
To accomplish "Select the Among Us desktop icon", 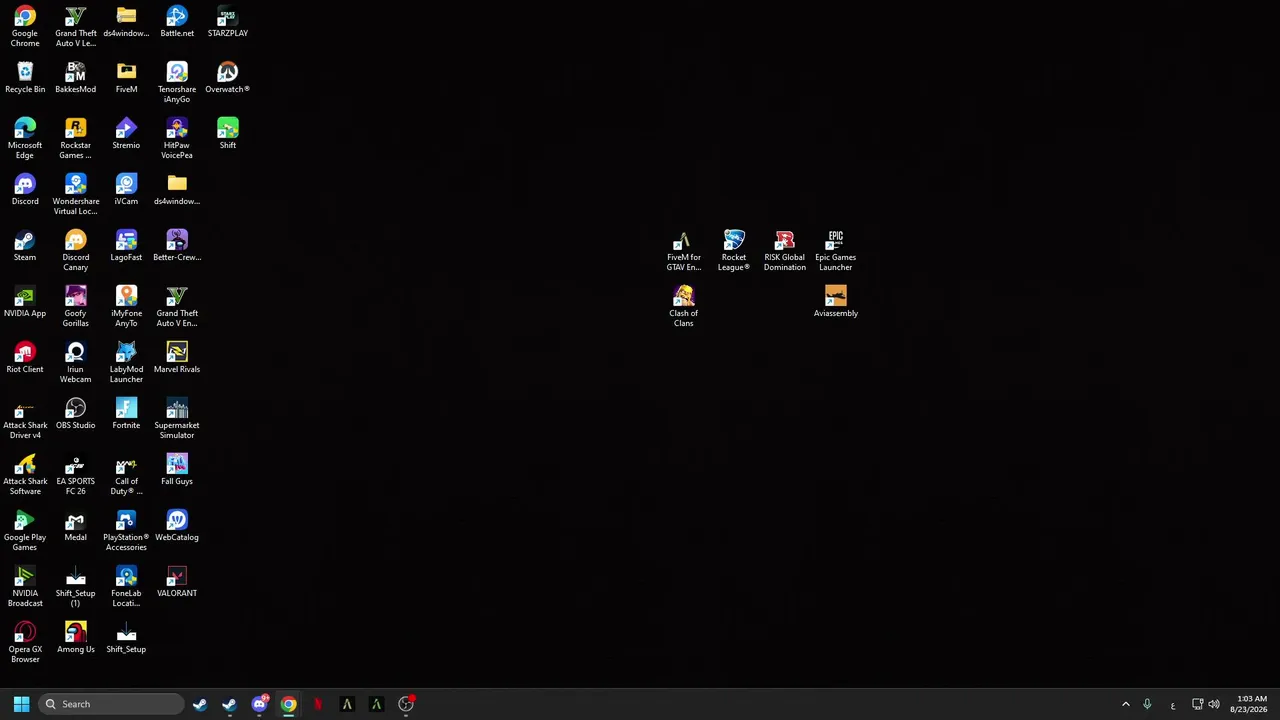I will [76, 638].
